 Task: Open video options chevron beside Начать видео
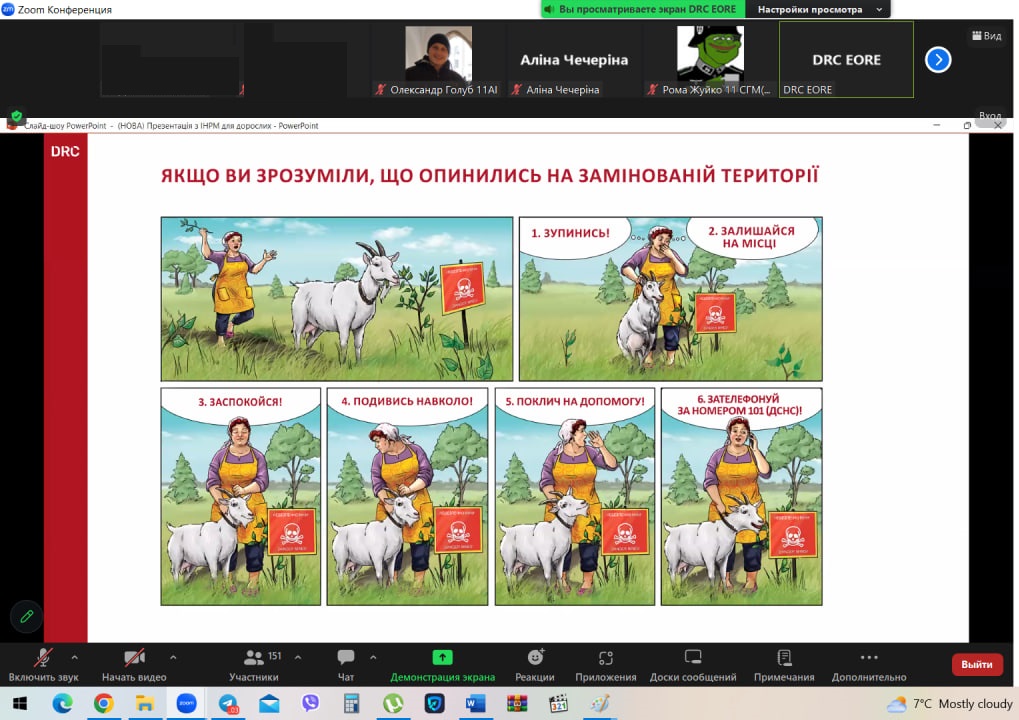pos(173,658)
